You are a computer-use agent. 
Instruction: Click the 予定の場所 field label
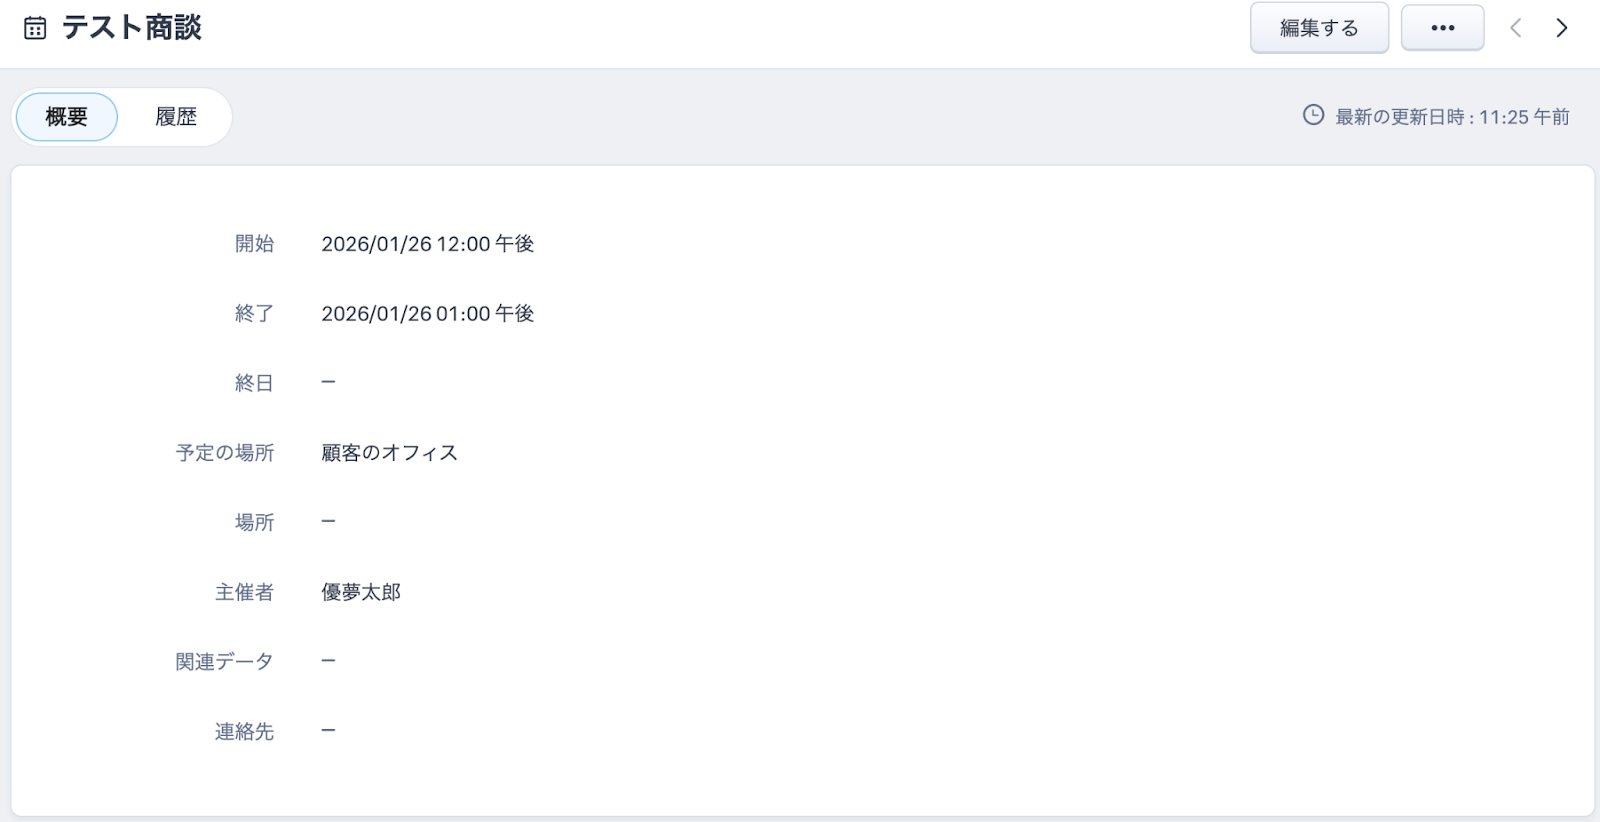coord(225,453)
